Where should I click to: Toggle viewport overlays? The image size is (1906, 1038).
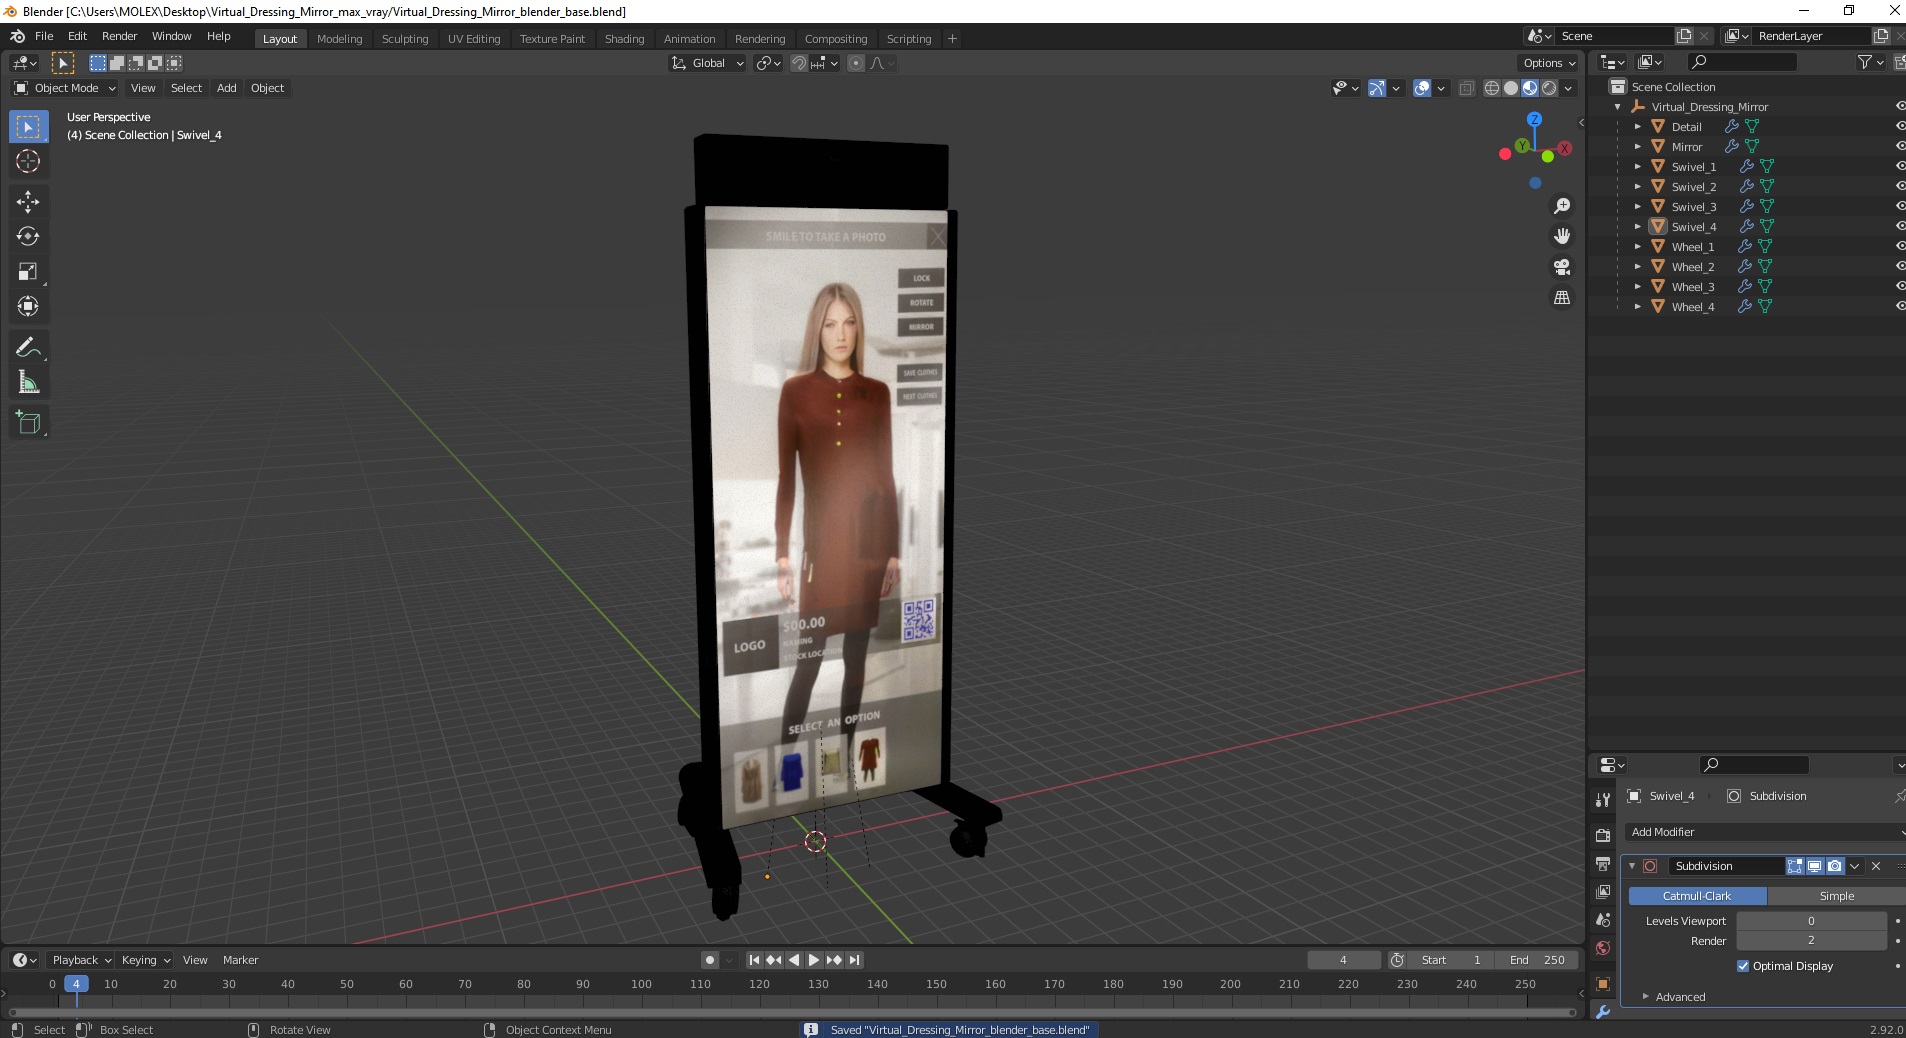coord(1422,88)
